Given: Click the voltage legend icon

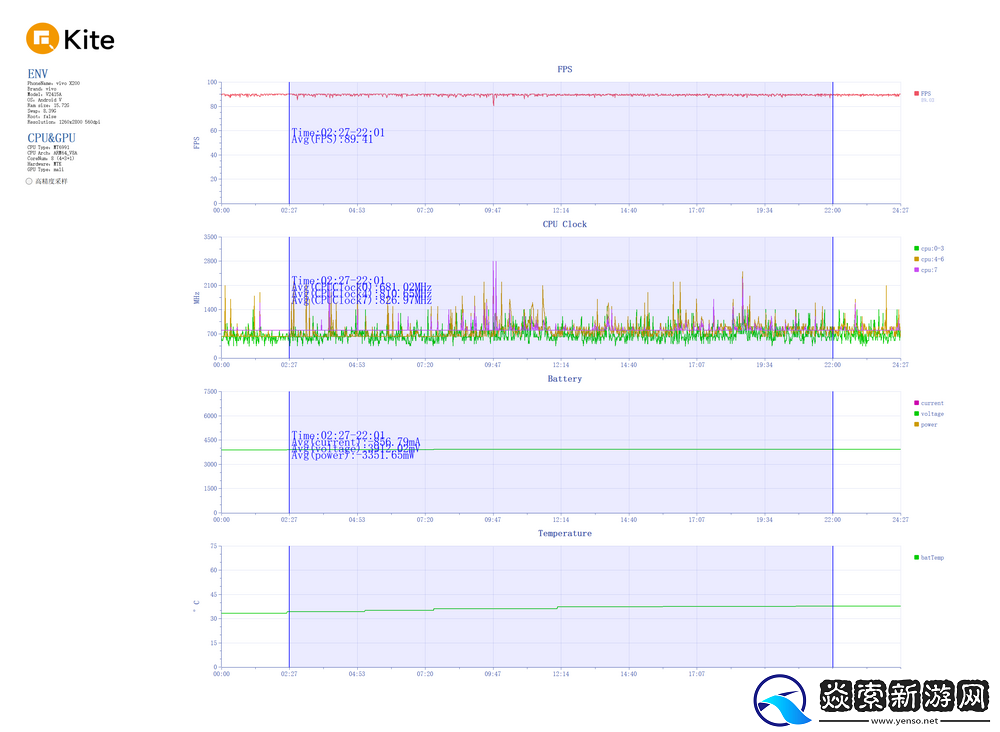Looking at the screenshot, I should tap(916, 414).
